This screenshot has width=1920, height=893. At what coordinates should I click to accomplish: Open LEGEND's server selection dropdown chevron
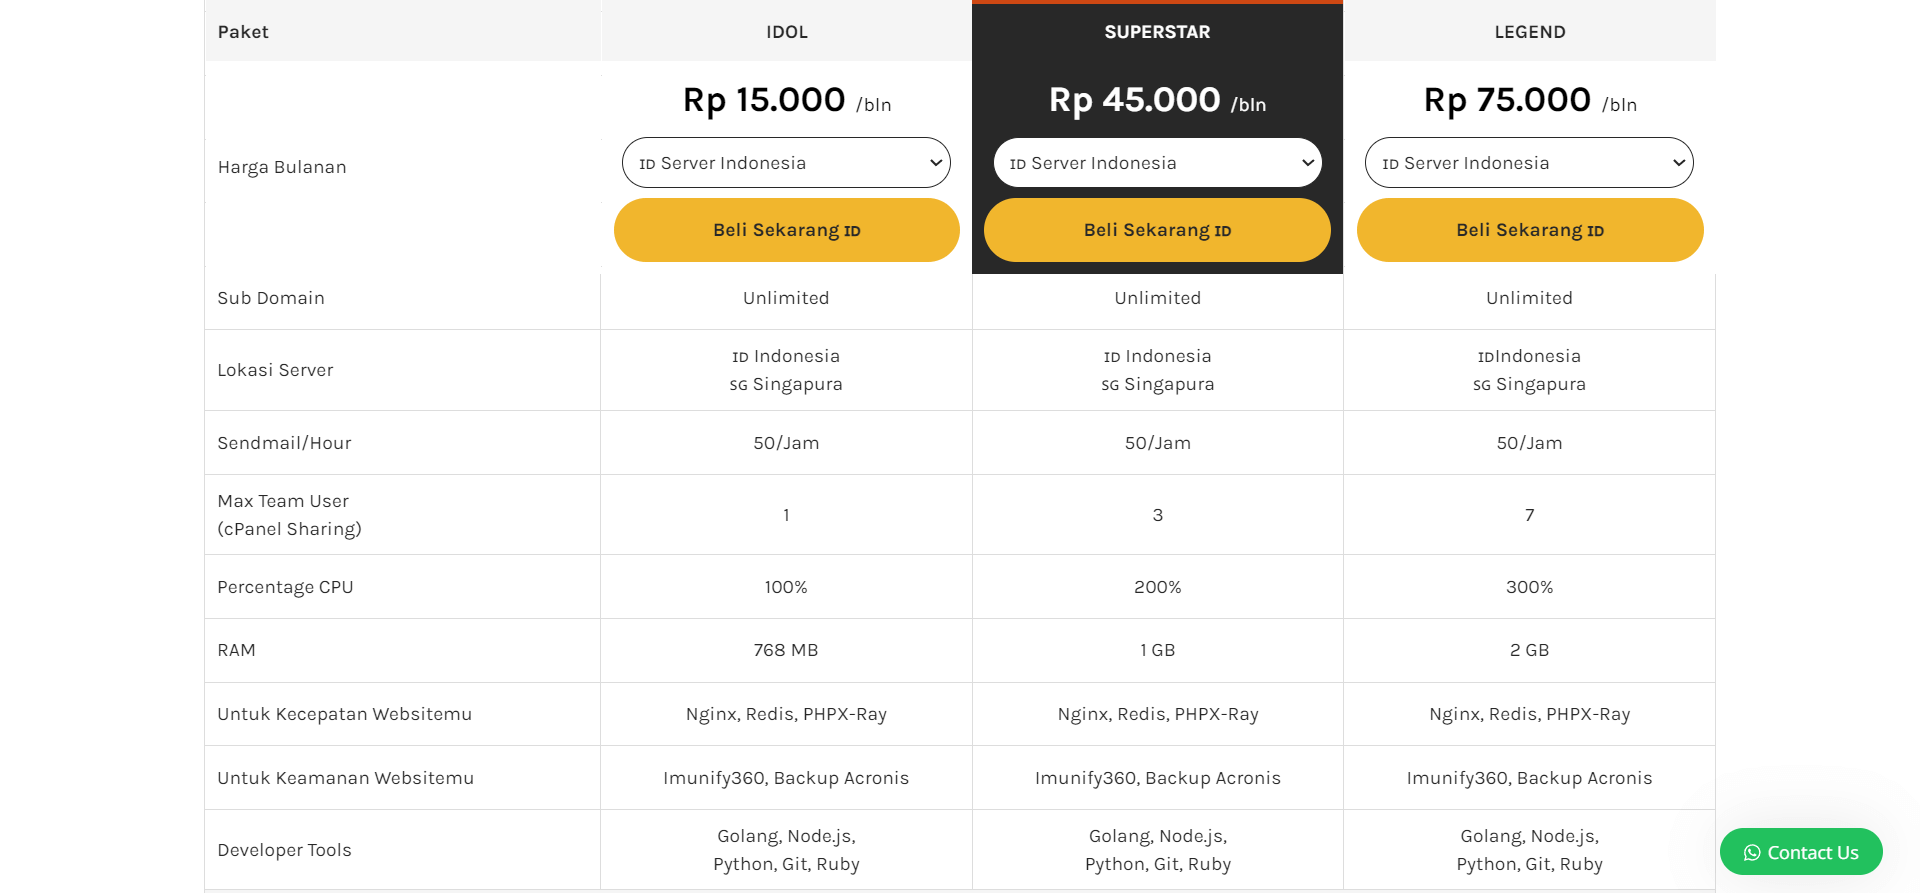tap(1678, 162)
